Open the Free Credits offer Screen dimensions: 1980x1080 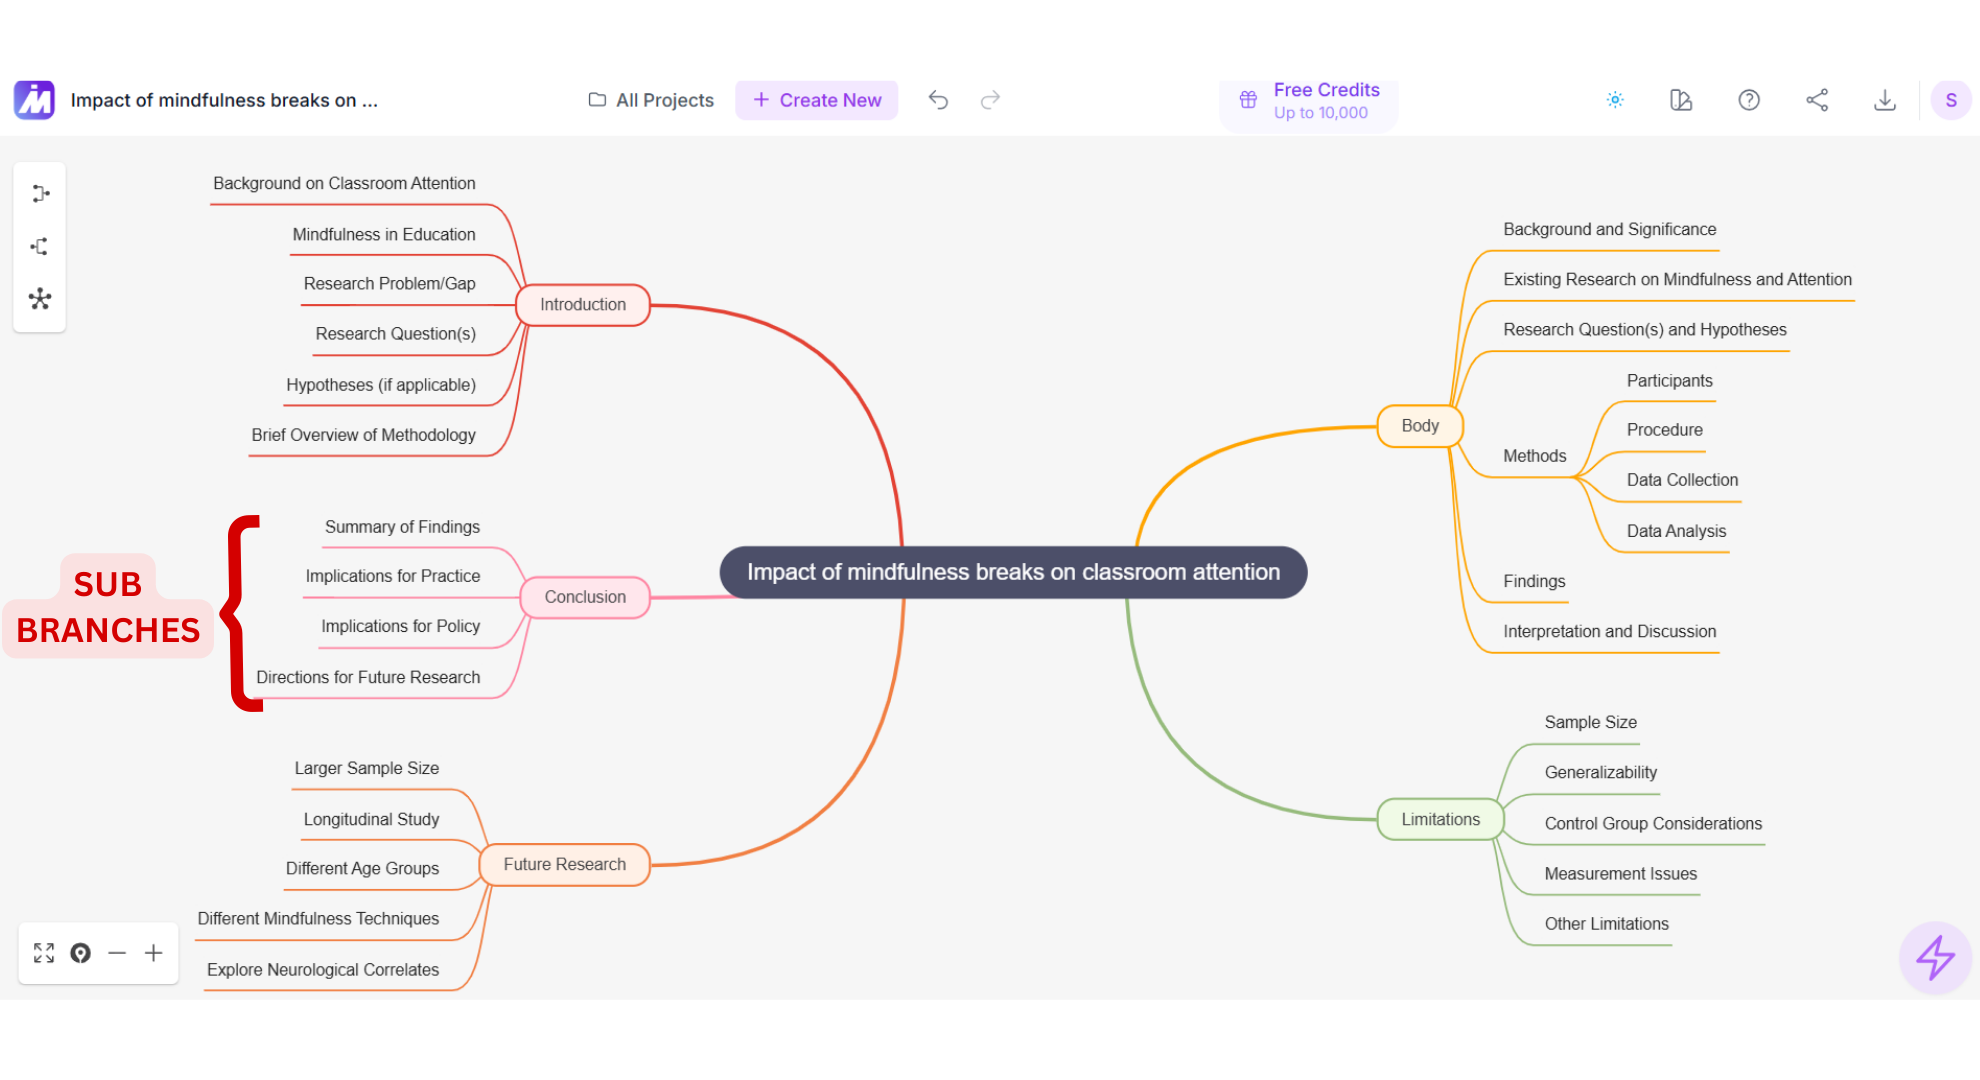(1308, 101)
